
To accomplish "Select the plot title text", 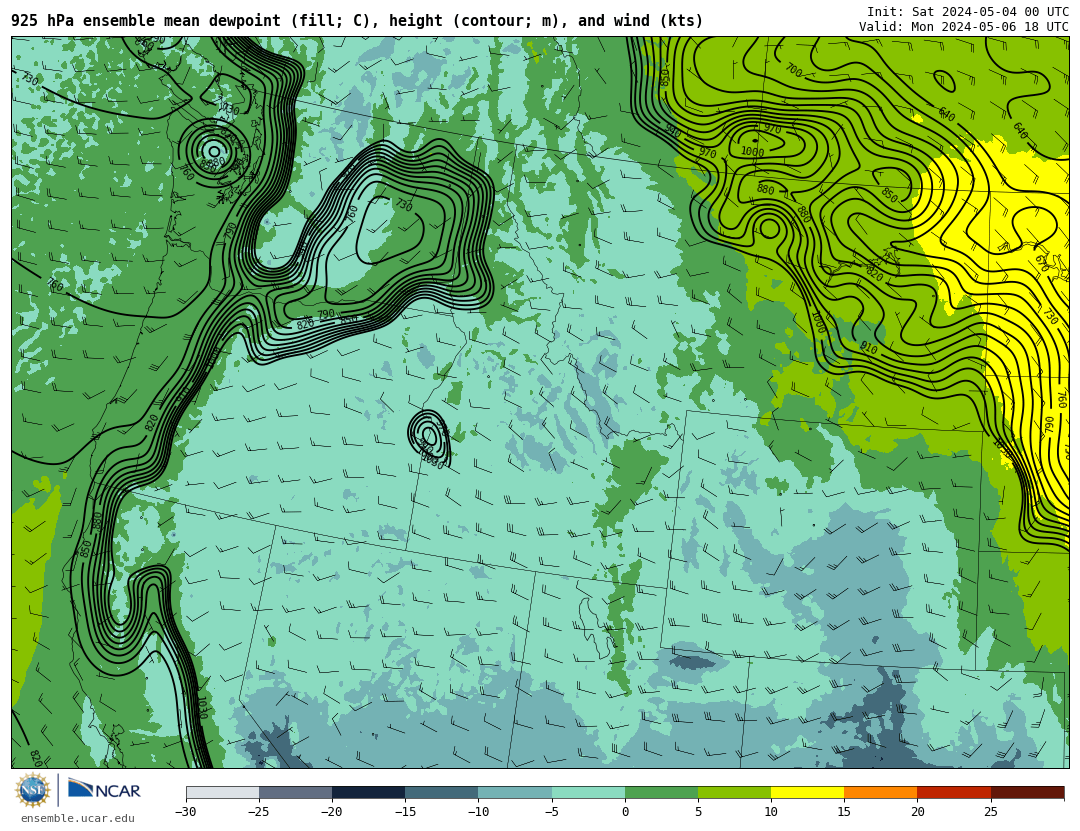I will tap(357, 21).
